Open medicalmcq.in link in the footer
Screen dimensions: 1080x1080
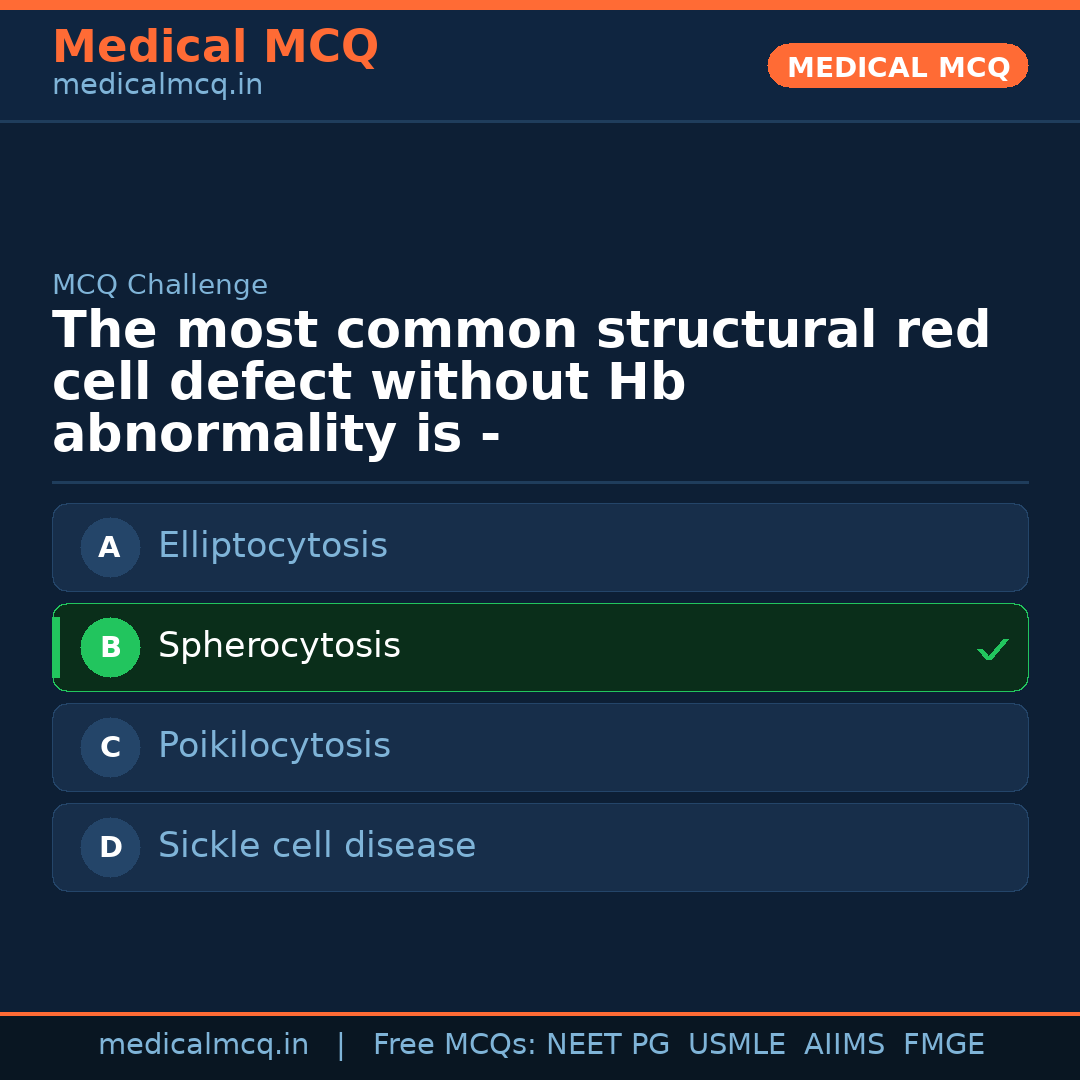click(203, 1045)
